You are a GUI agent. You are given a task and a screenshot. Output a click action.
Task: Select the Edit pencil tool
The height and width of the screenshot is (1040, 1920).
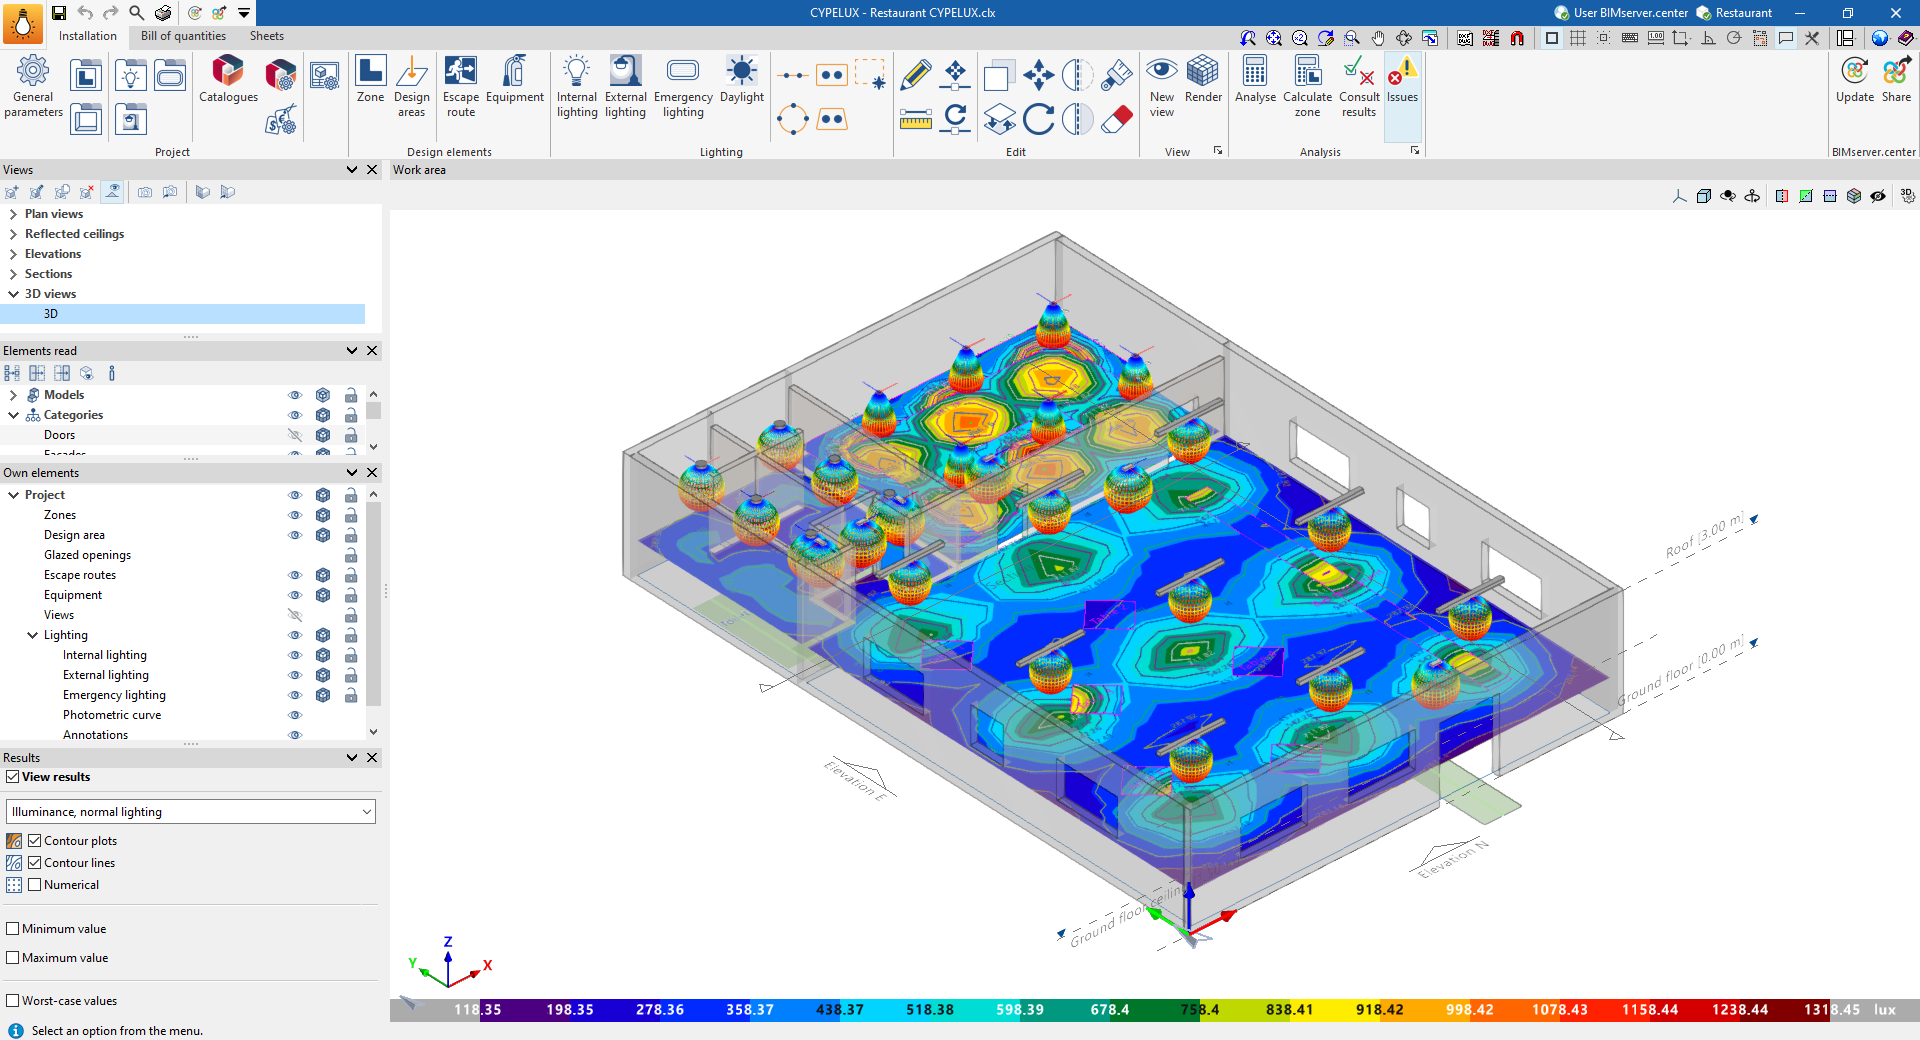[x=915, y=75]
